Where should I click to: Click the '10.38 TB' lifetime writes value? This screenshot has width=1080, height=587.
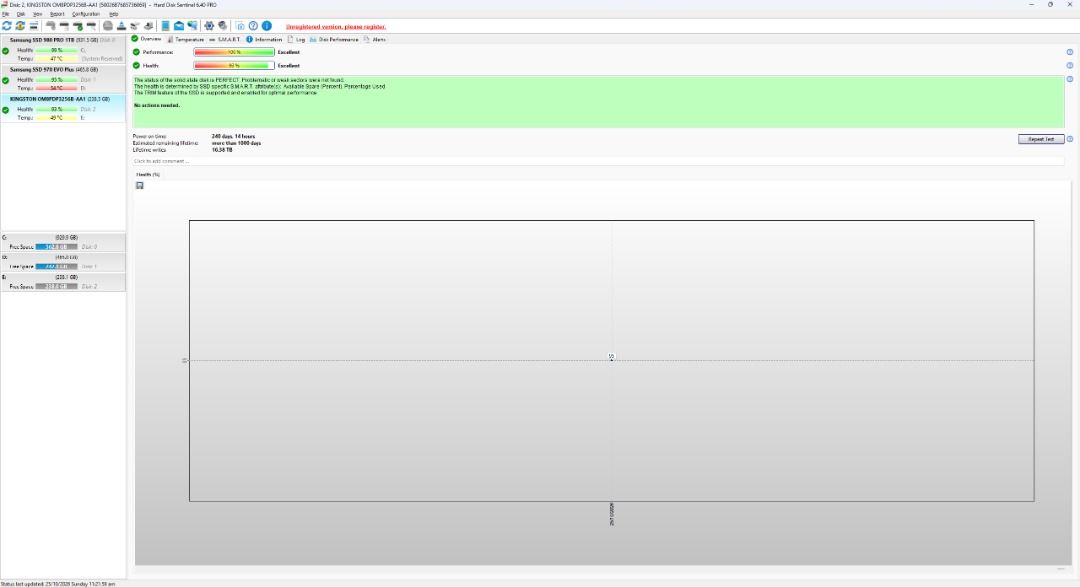[x=222, y=150]
